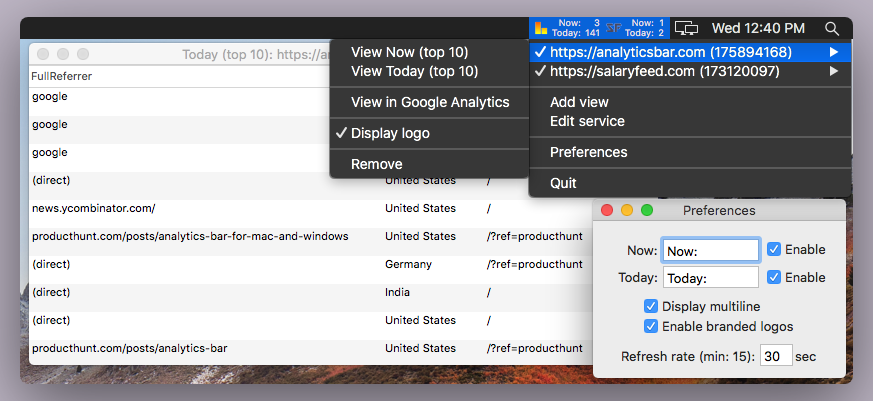Image resolution: width=873 pixels, height=401 pixels.
Task: Select https://analyticsbar.com (175894168) menu entry
Action: [690, 52]
